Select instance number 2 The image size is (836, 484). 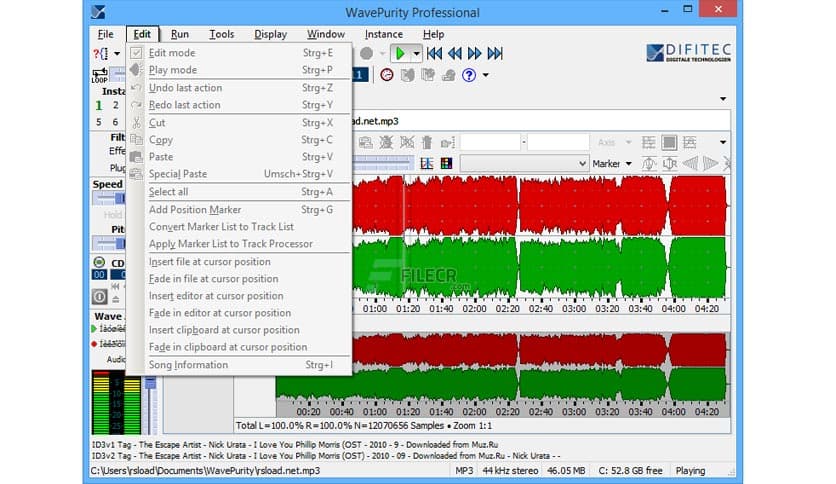(115, 105)
